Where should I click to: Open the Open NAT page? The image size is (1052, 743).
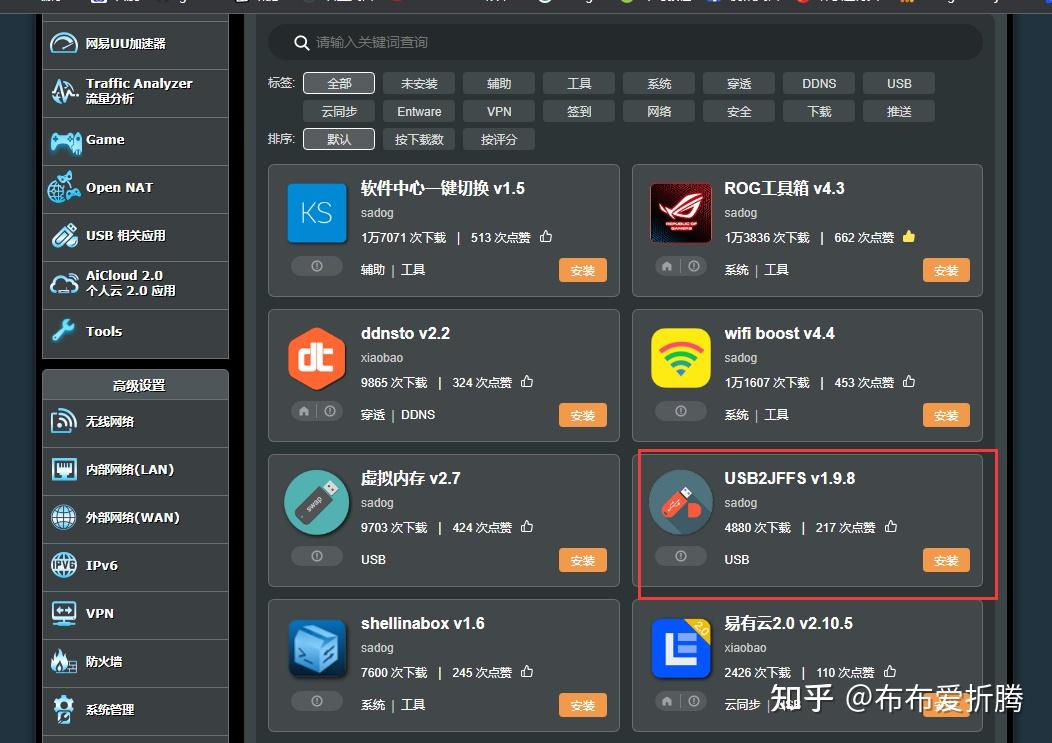click(136, 189)
